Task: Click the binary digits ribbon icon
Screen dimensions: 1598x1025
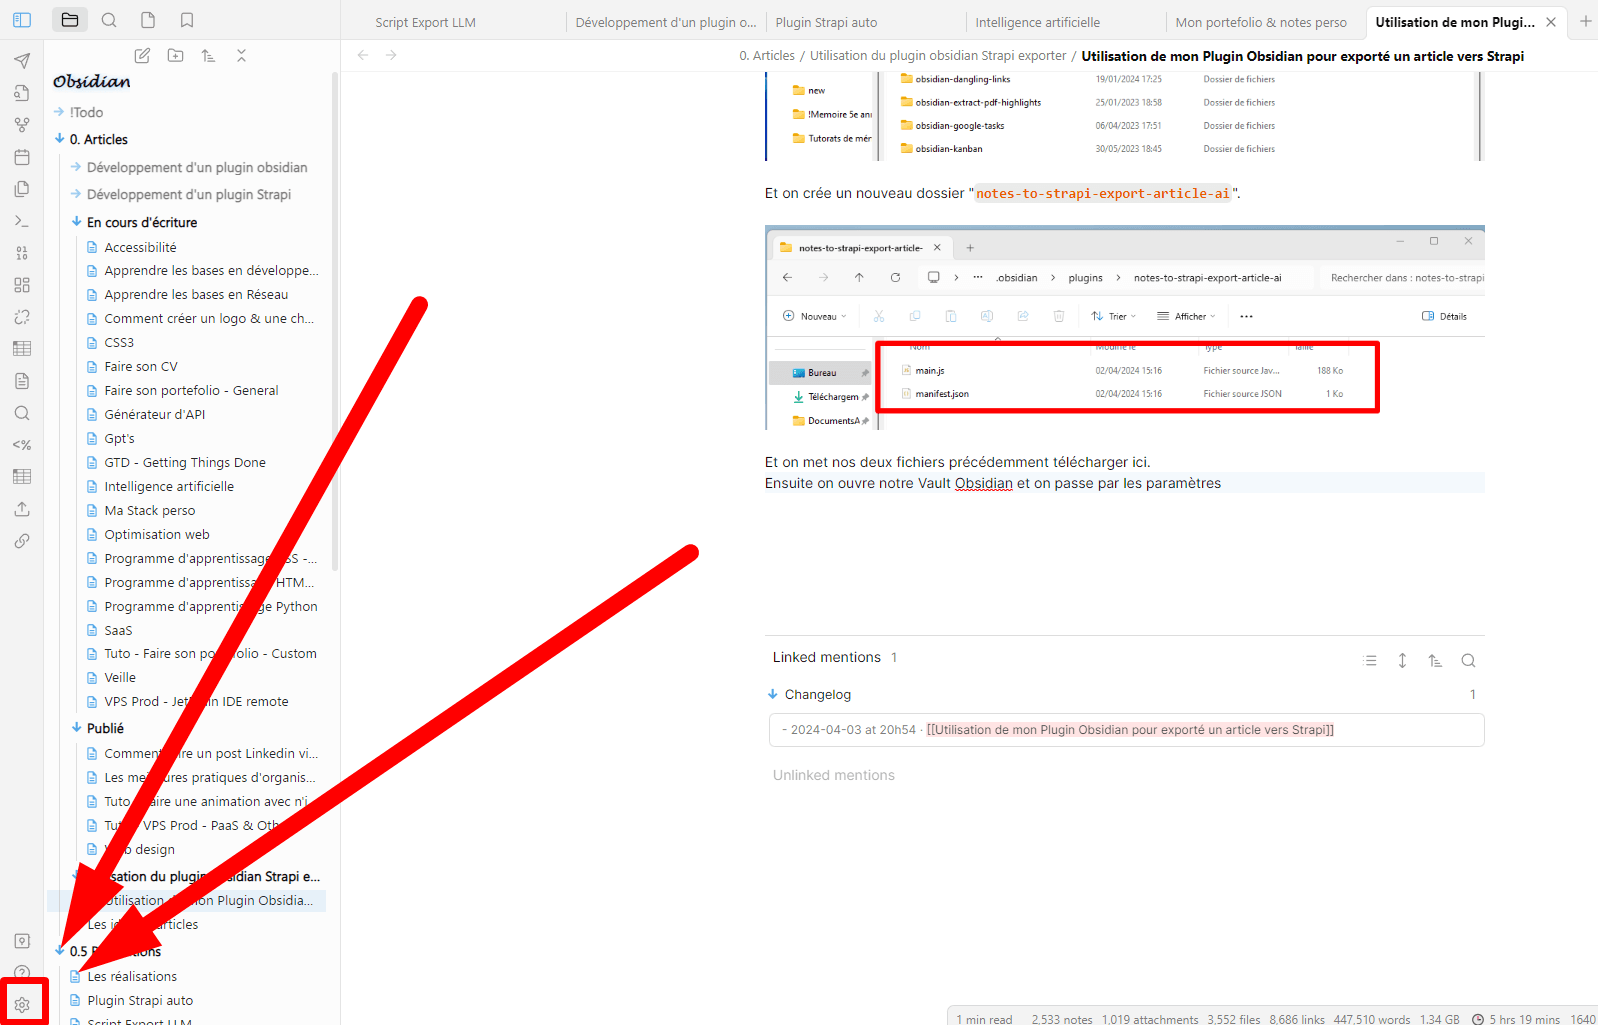Action: tap(22, 253)
